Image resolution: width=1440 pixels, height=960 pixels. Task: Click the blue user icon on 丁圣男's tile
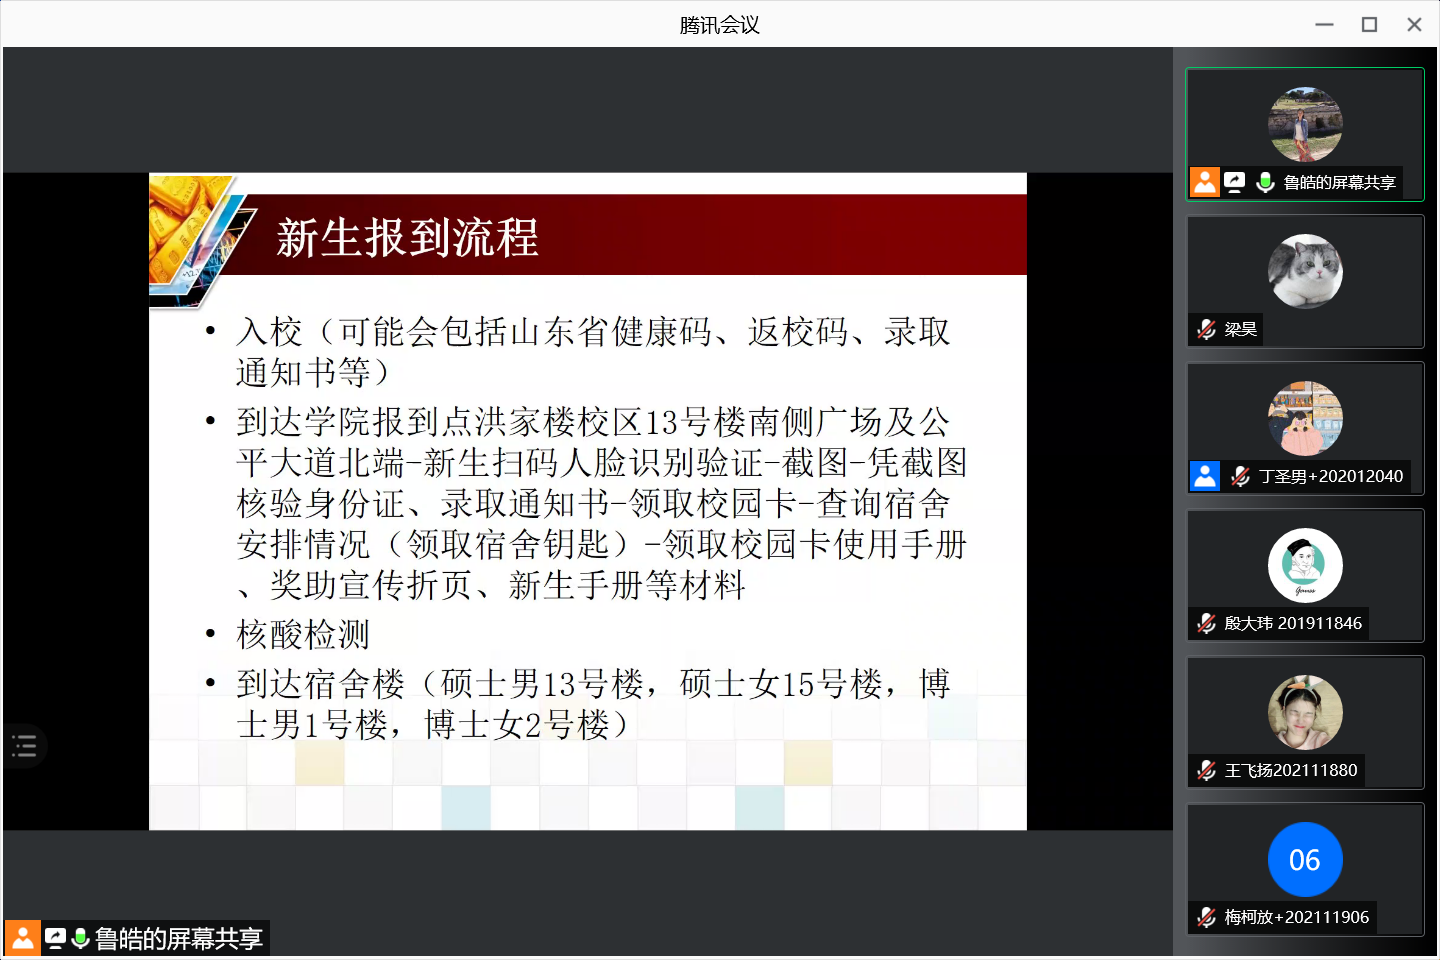coord(1205,476)
